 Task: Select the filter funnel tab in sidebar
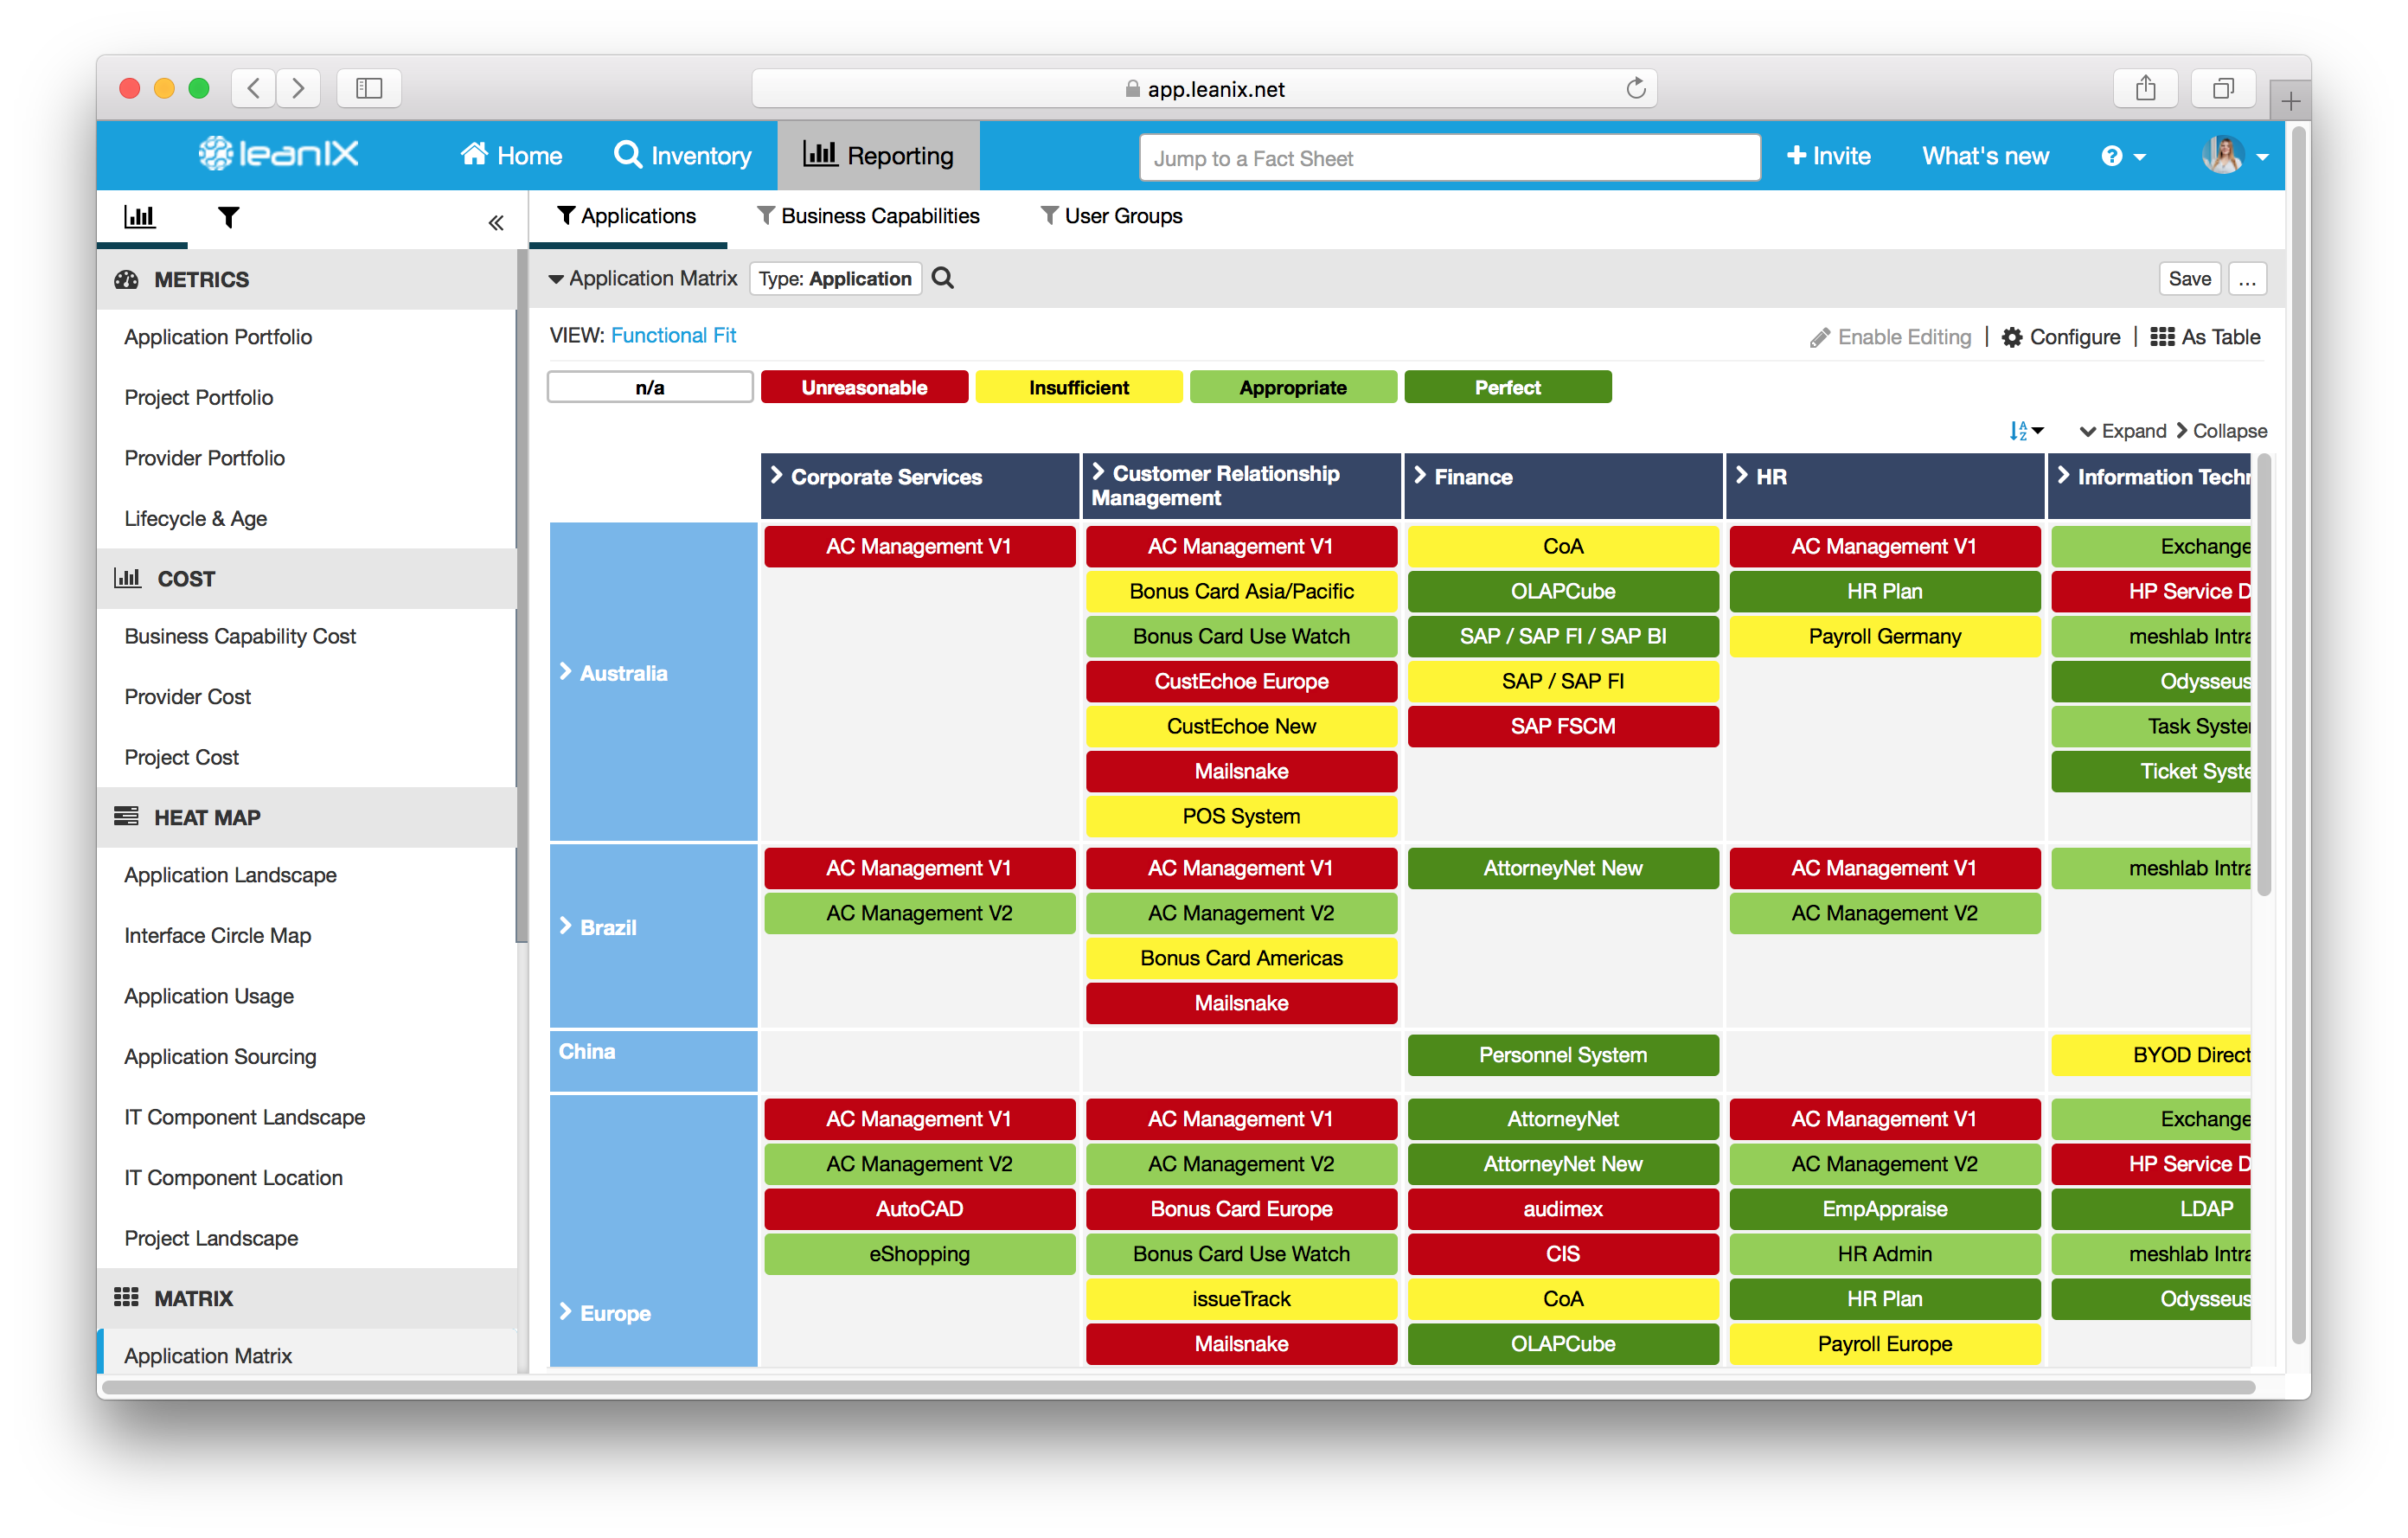229,216
